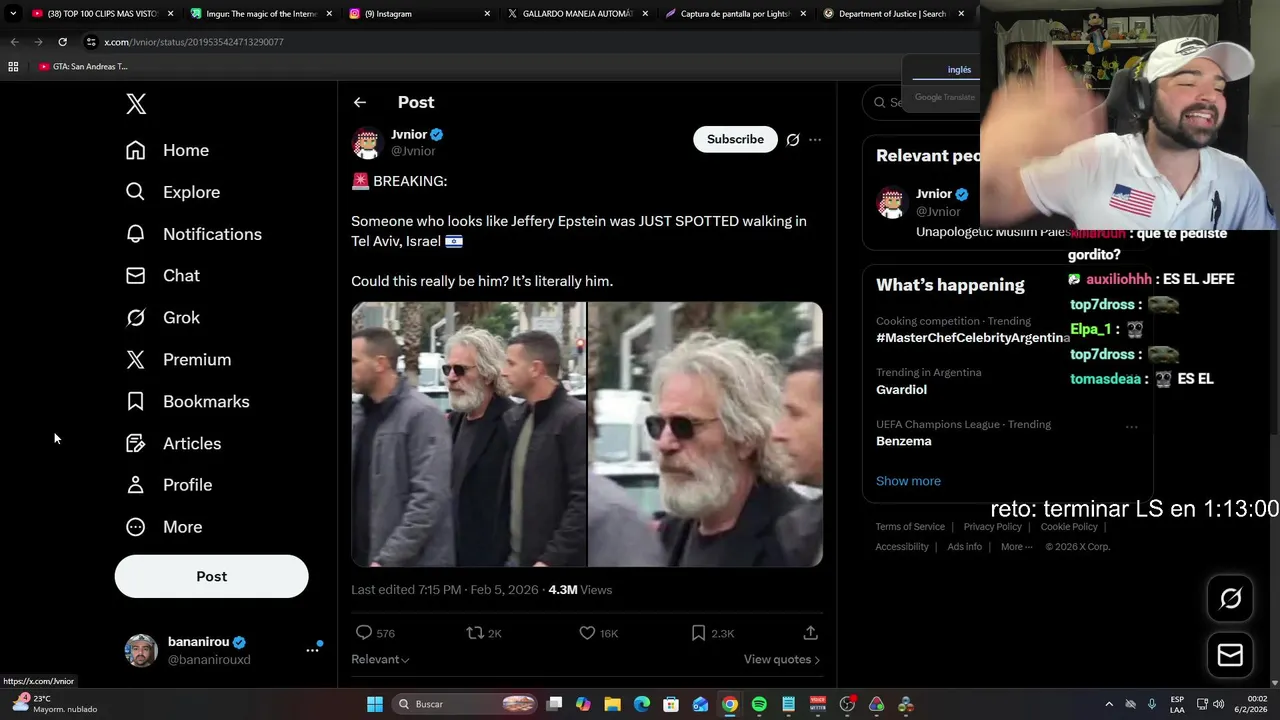Click the browser back arrow
Viewport: 1280px width, 720px height.
pos(14,42)
